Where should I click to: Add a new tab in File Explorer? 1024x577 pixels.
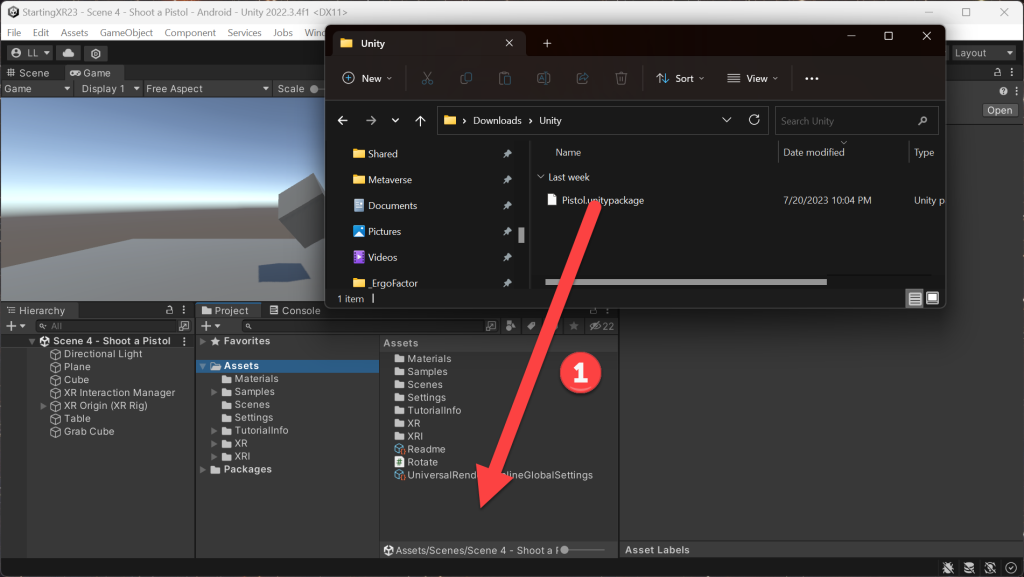tap(547, 43)
